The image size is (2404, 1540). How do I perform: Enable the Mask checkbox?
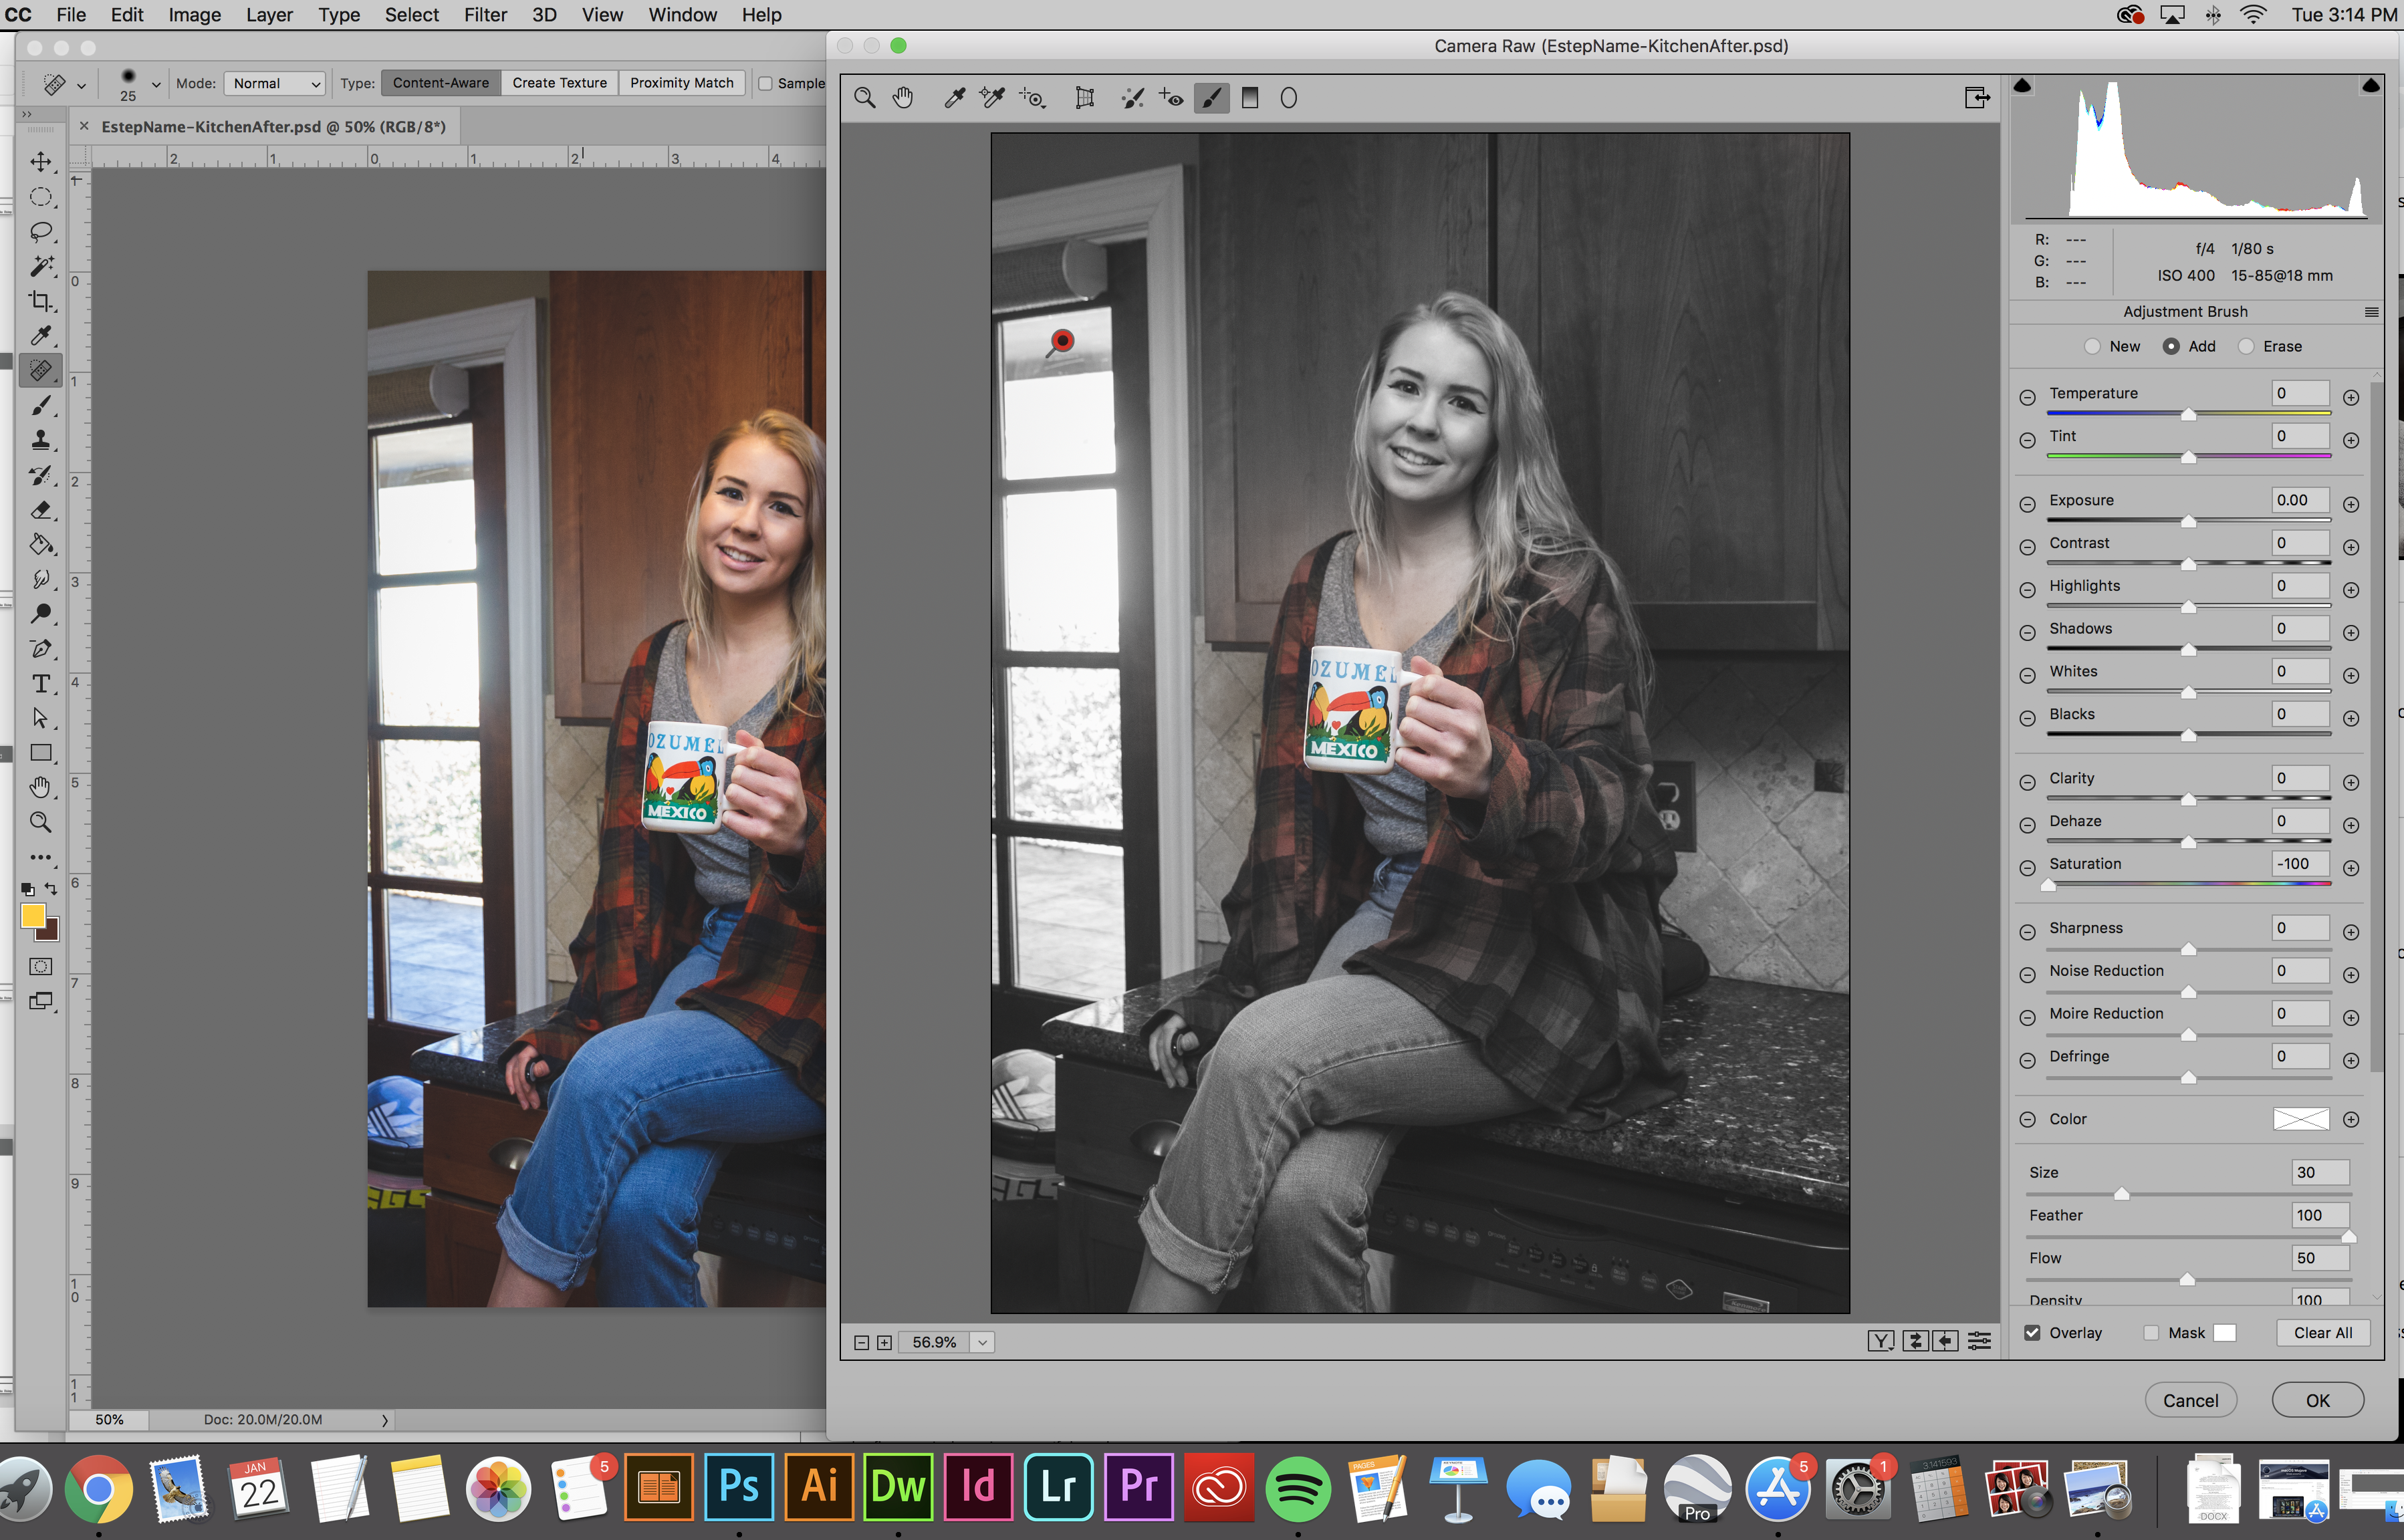(2151, 1333)
